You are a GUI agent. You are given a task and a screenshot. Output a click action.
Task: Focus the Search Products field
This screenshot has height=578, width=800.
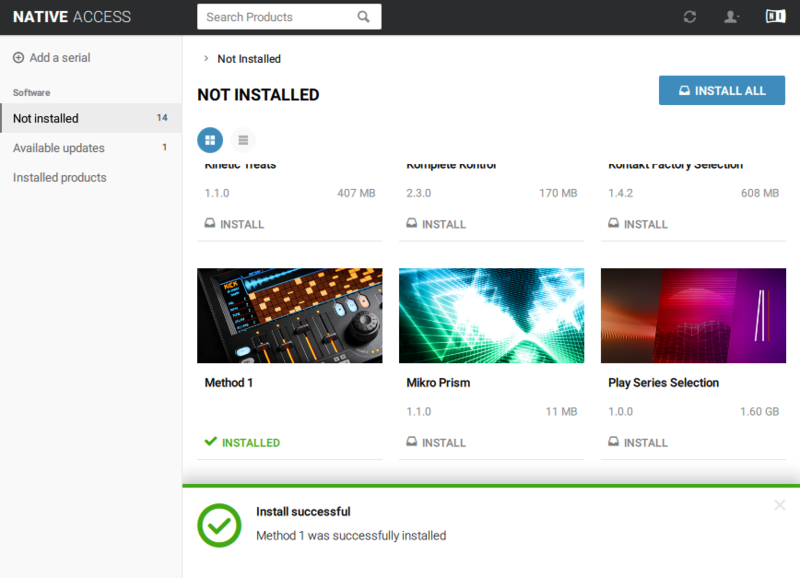(289, 17)
